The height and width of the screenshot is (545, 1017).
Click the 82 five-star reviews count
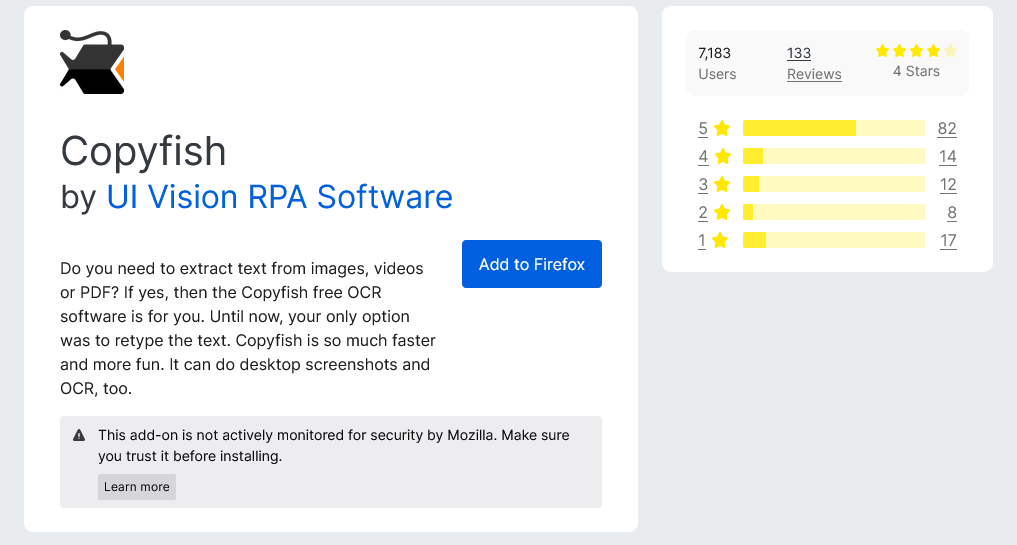(x=947, y=128)
